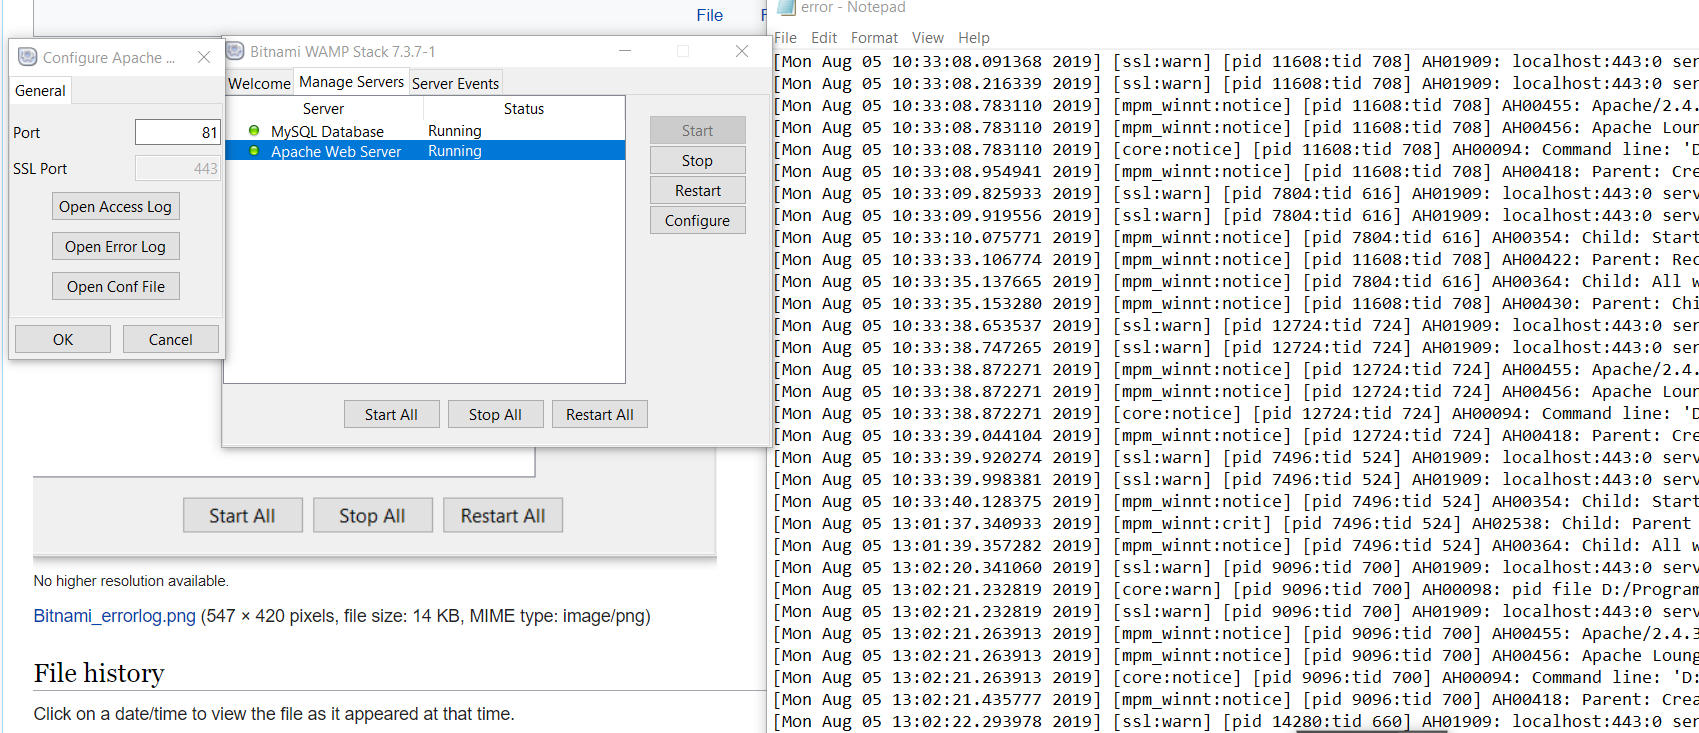Click the Open Access Log button
Image resolution: width=1699 pixels, height=733 pixels.
(115, 207)
